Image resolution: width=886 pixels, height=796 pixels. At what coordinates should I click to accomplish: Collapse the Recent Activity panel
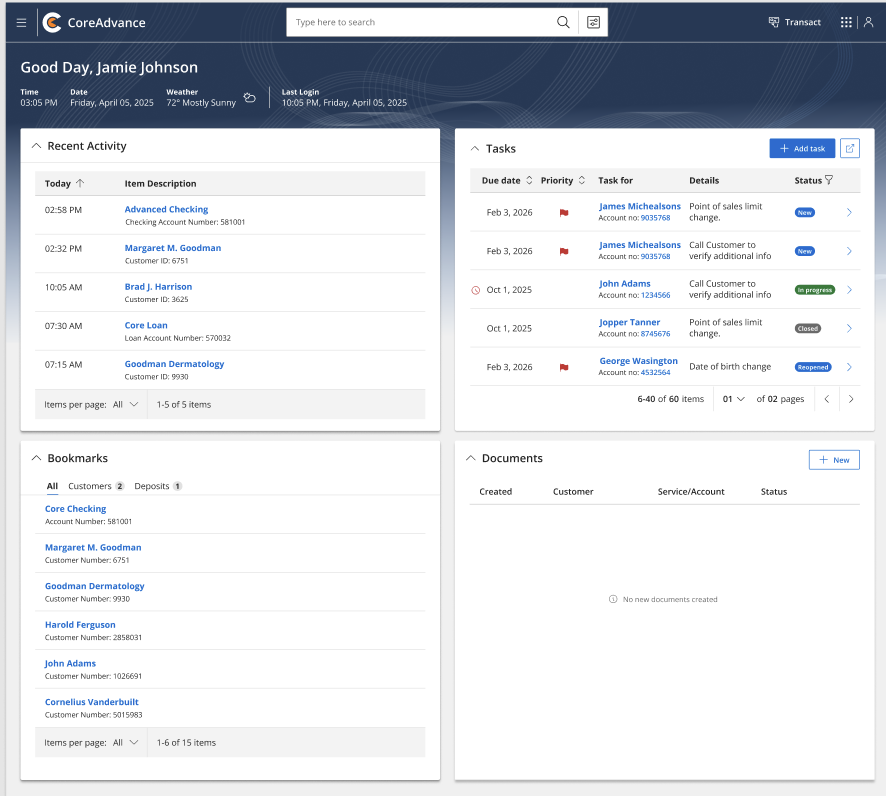click(x=36, y=146)
